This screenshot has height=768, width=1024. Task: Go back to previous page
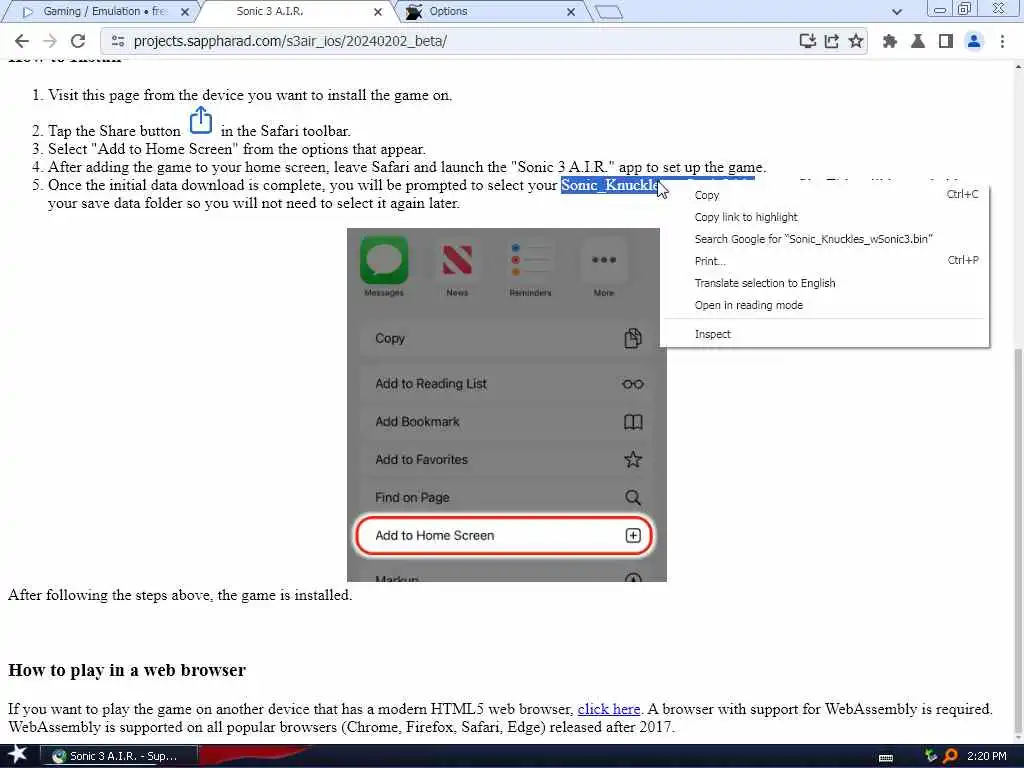click(22, 41)
